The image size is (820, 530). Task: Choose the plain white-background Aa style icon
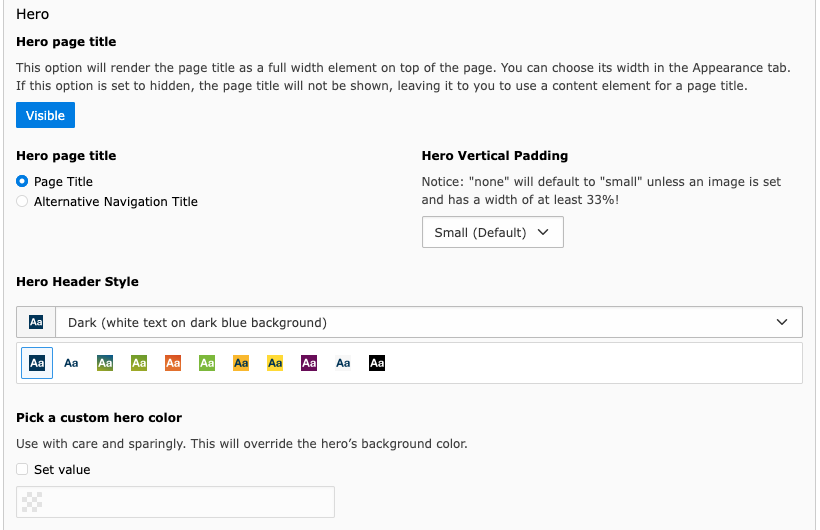pos(71,363)
